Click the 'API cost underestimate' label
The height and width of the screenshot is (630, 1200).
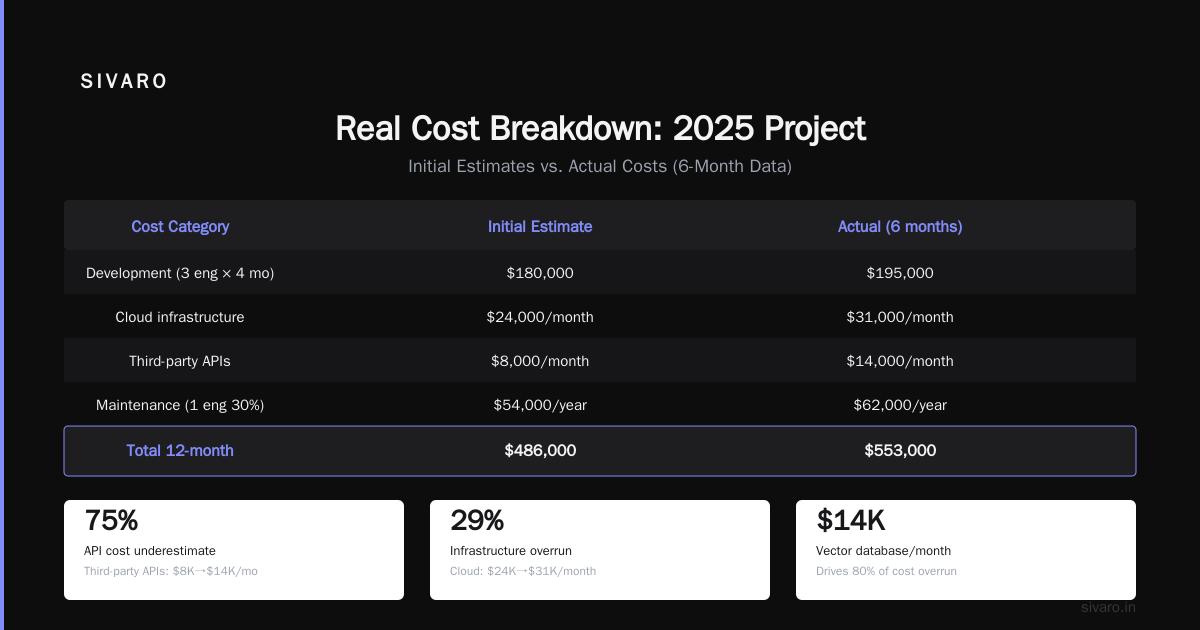pos(150,551)
